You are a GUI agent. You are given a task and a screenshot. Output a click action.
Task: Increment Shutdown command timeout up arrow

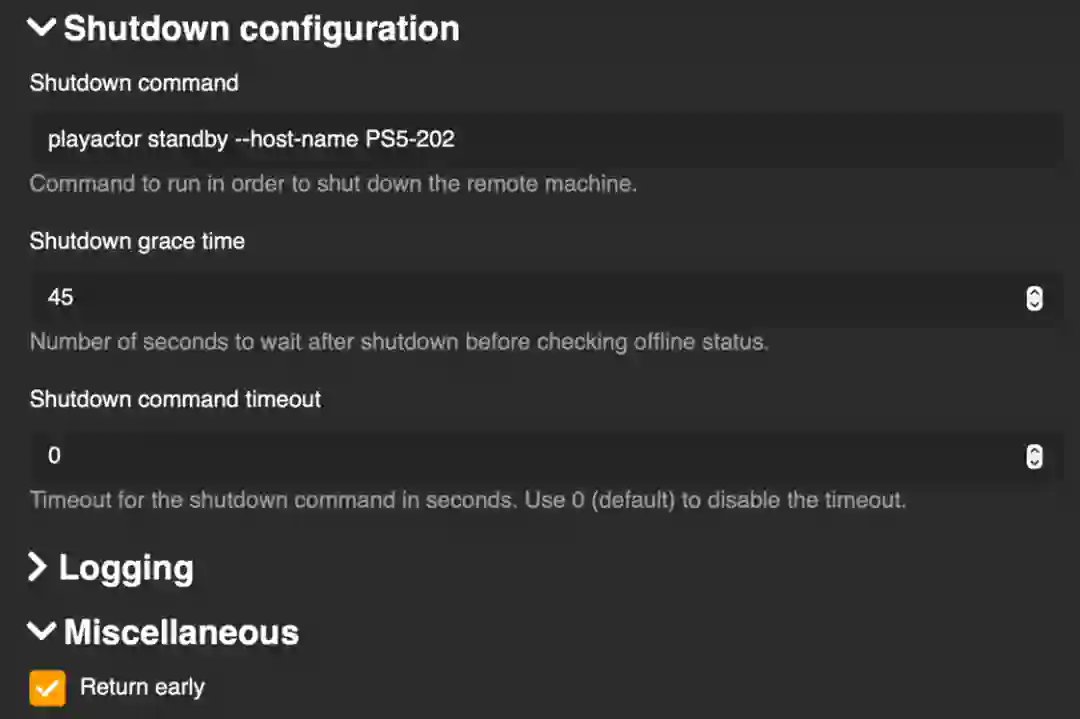1035,450
